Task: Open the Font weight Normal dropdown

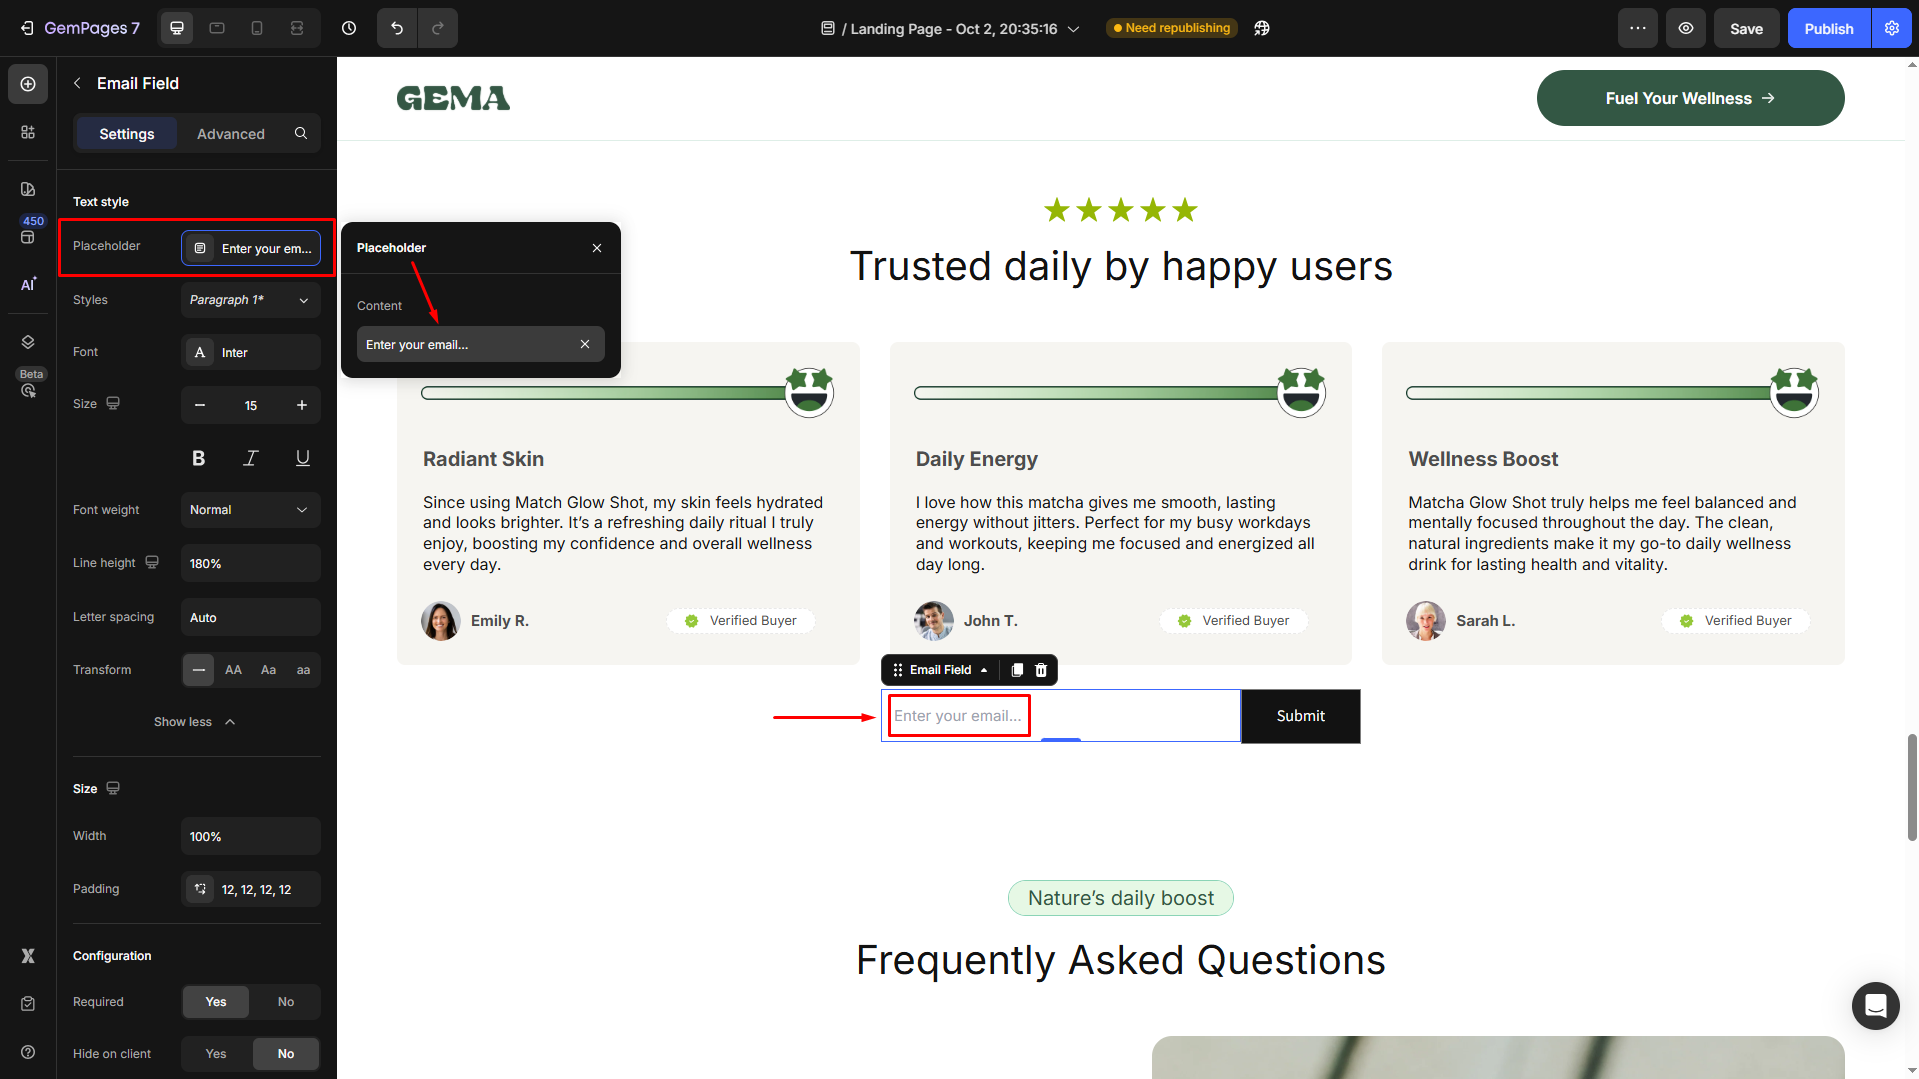Action: point(250,510)
